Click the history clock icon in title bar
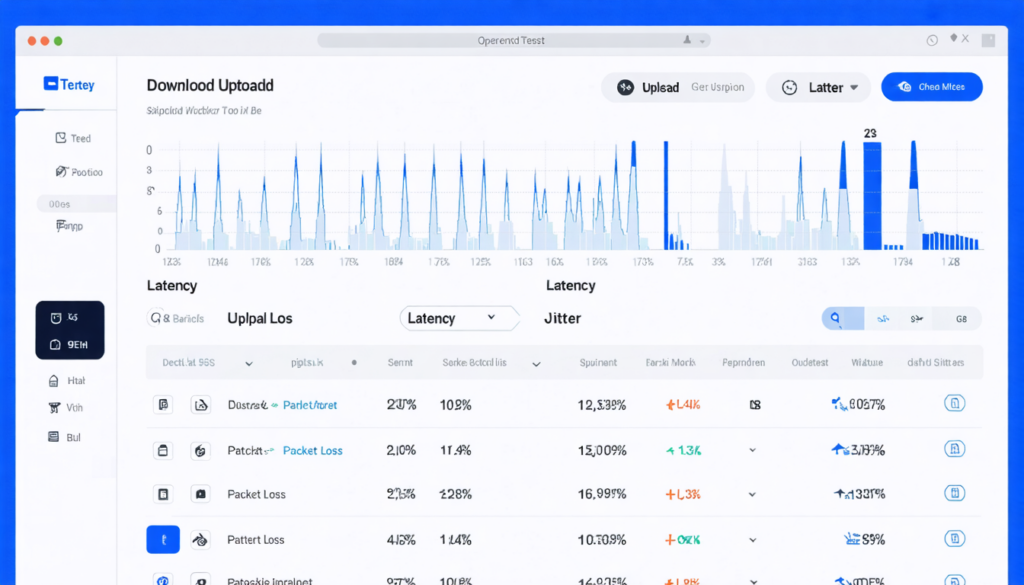1024x585 pixels. coord(932,40)
